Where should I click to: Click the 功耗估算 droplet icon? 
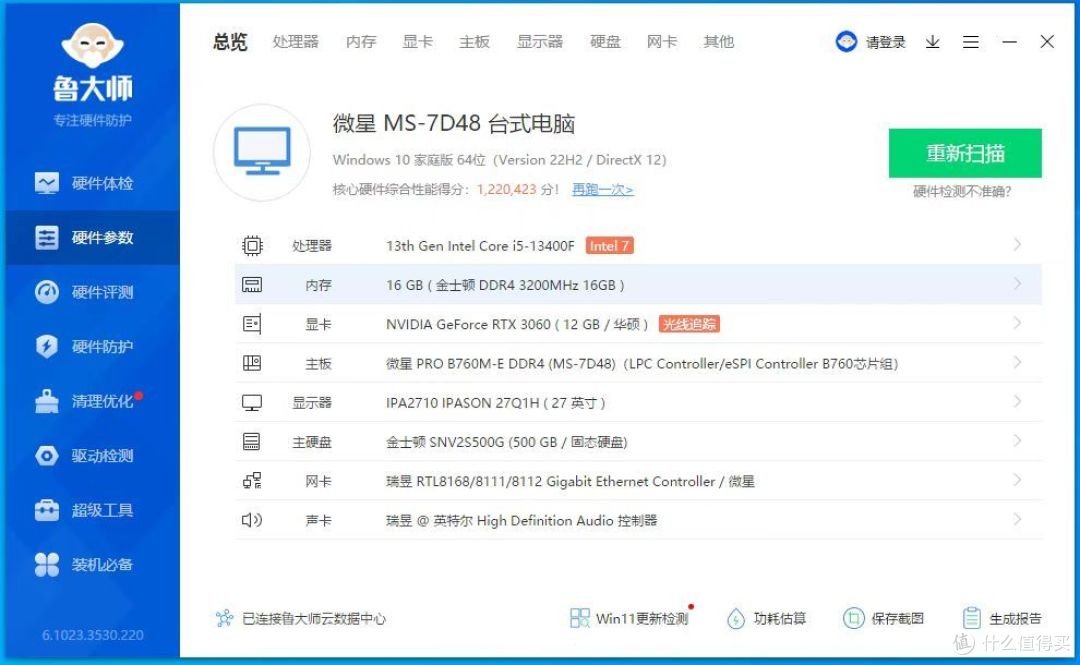(736, 618)
